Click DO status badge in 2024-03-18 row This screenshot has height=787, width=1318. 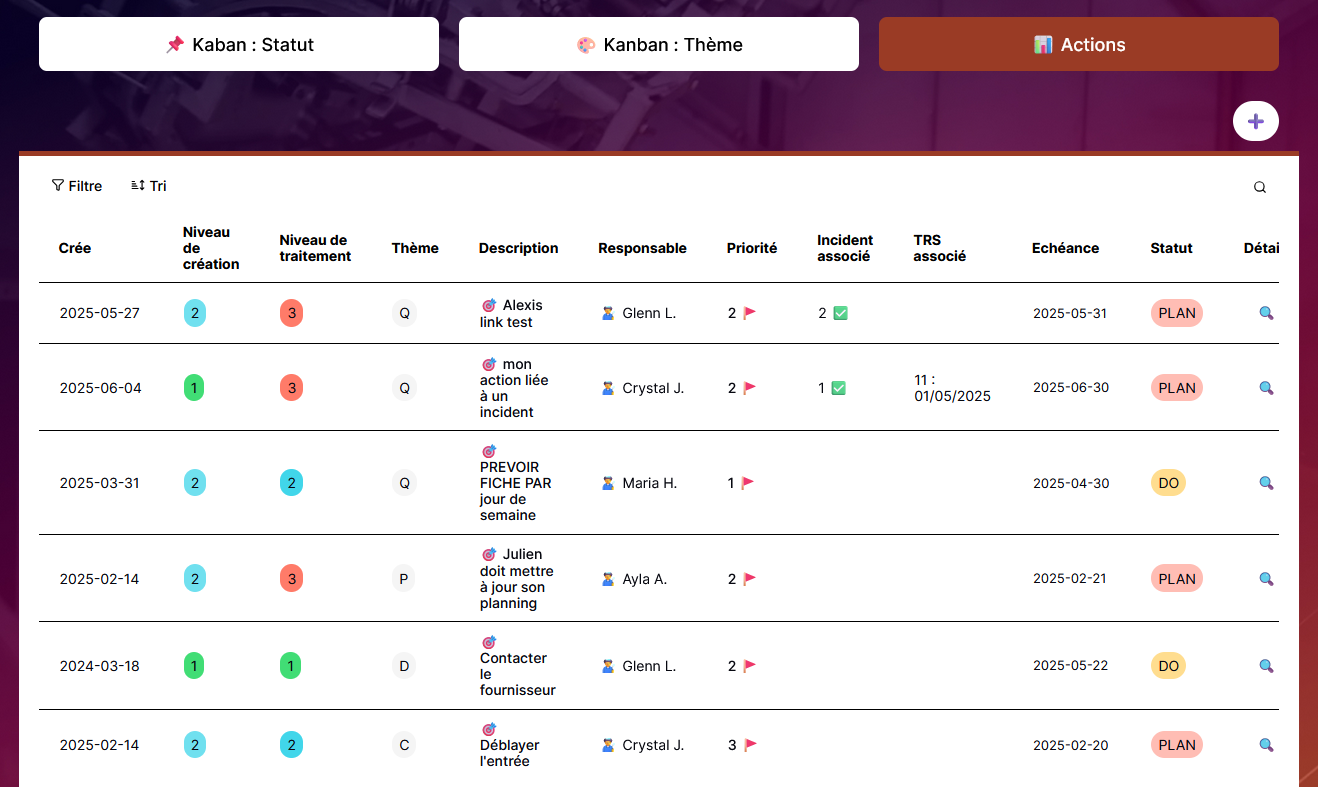(x=1168, y=666)
